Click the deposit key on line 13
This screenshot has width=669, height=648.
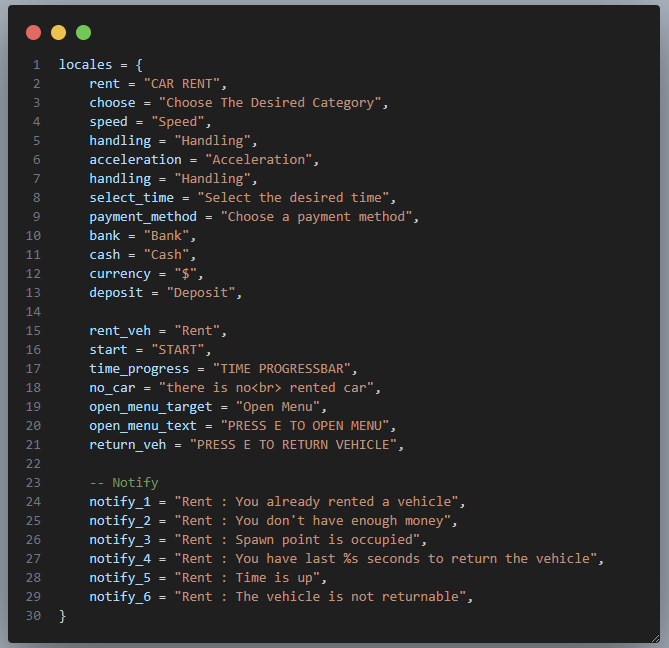click(x=116, y=293)
